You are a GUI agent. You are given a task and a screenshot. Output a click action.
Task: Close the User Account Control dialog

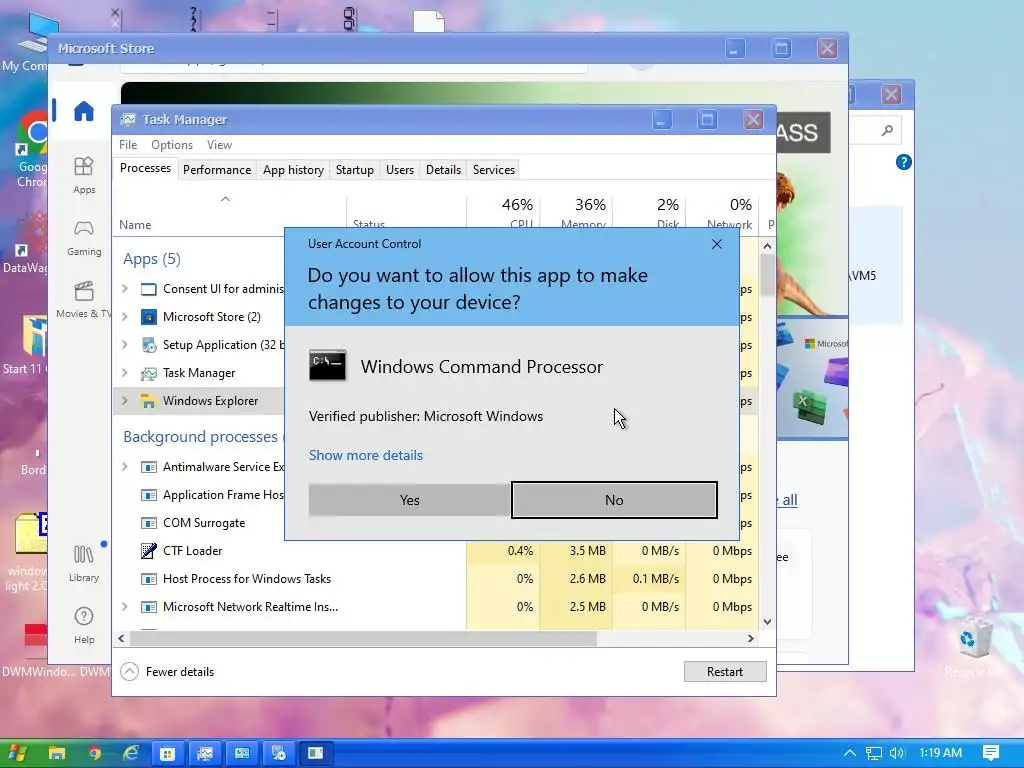pos(716,244)
